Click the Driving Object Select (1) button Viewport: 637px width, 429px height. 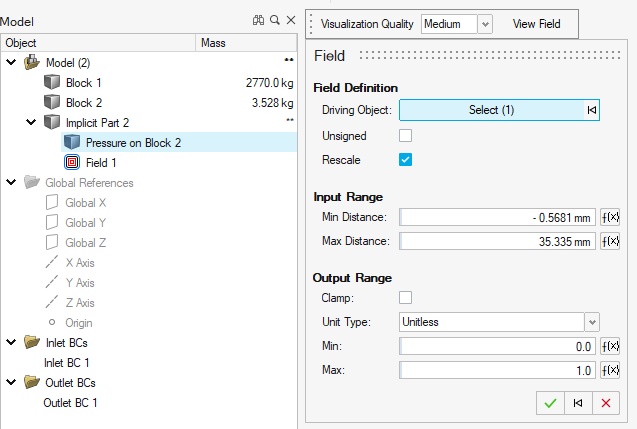[491, 110]
